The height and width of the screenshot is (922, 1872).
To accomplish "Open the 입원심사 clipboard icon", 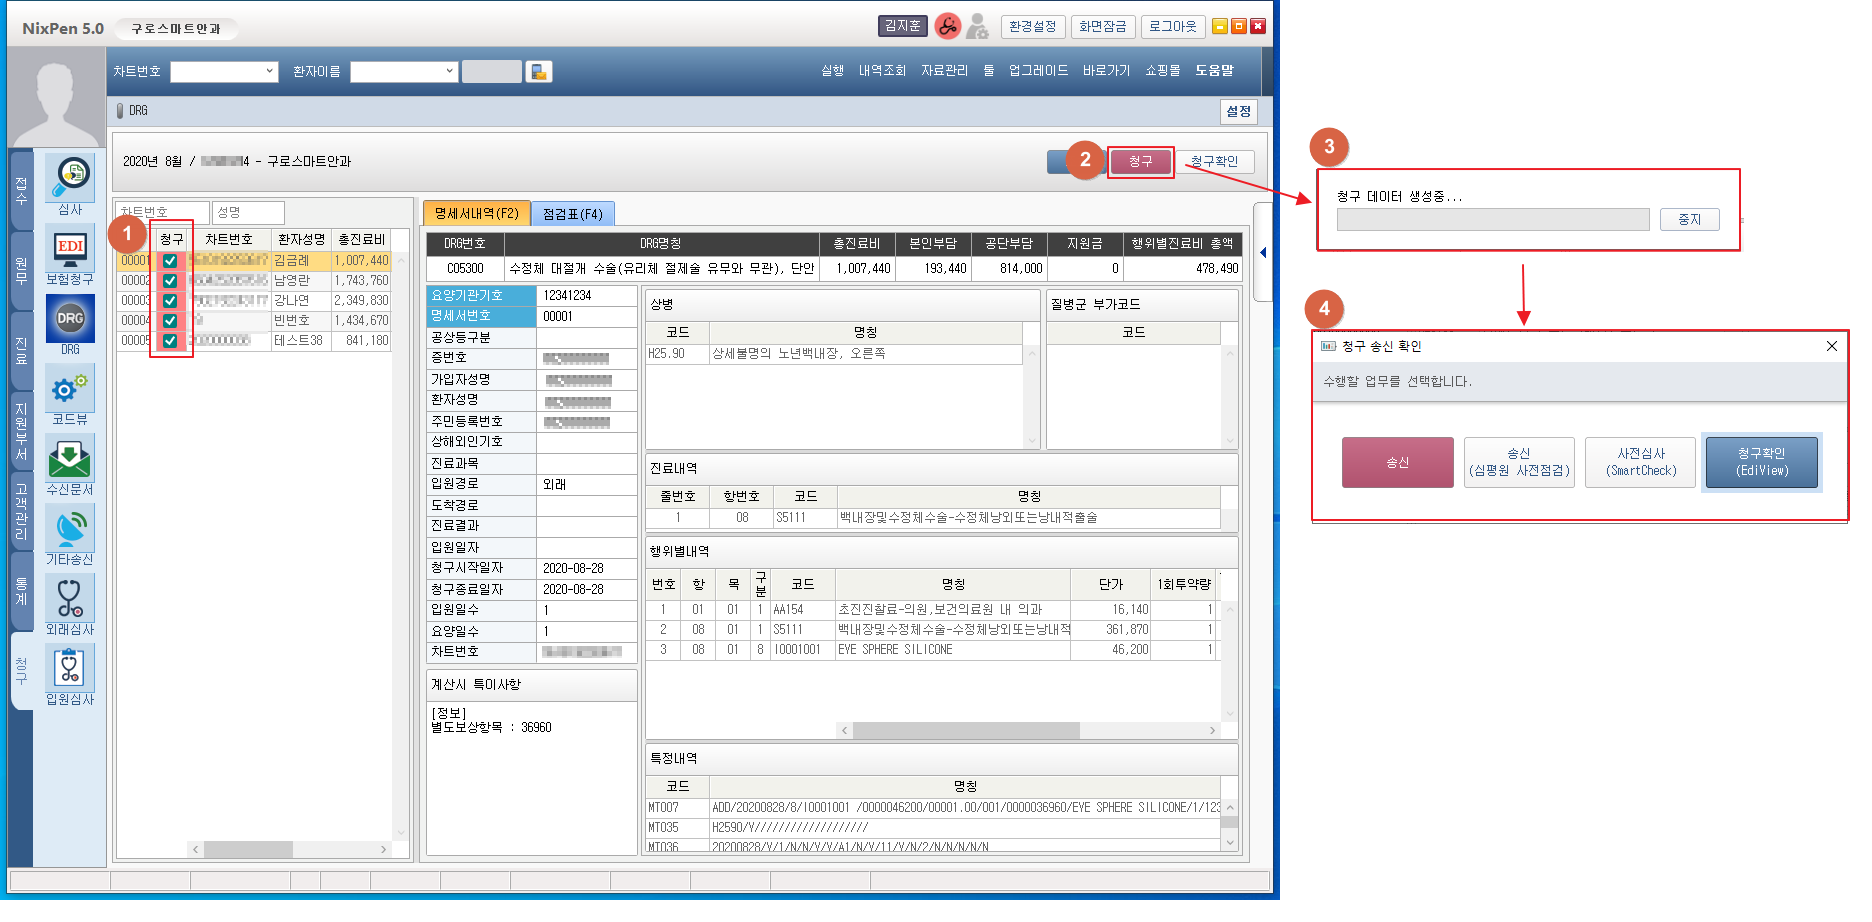I will point(70,668).
